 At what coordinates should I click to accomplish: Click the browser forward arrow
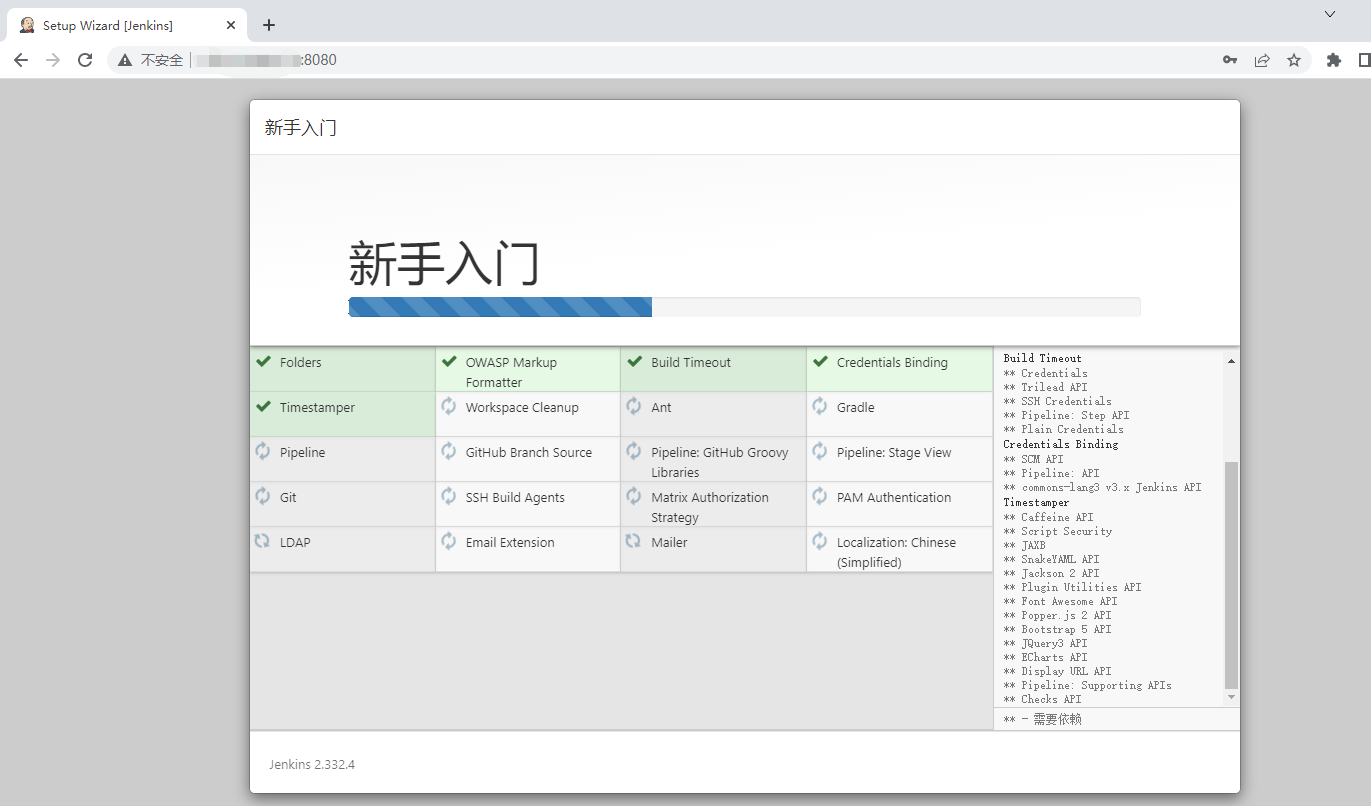click(54, 60)
